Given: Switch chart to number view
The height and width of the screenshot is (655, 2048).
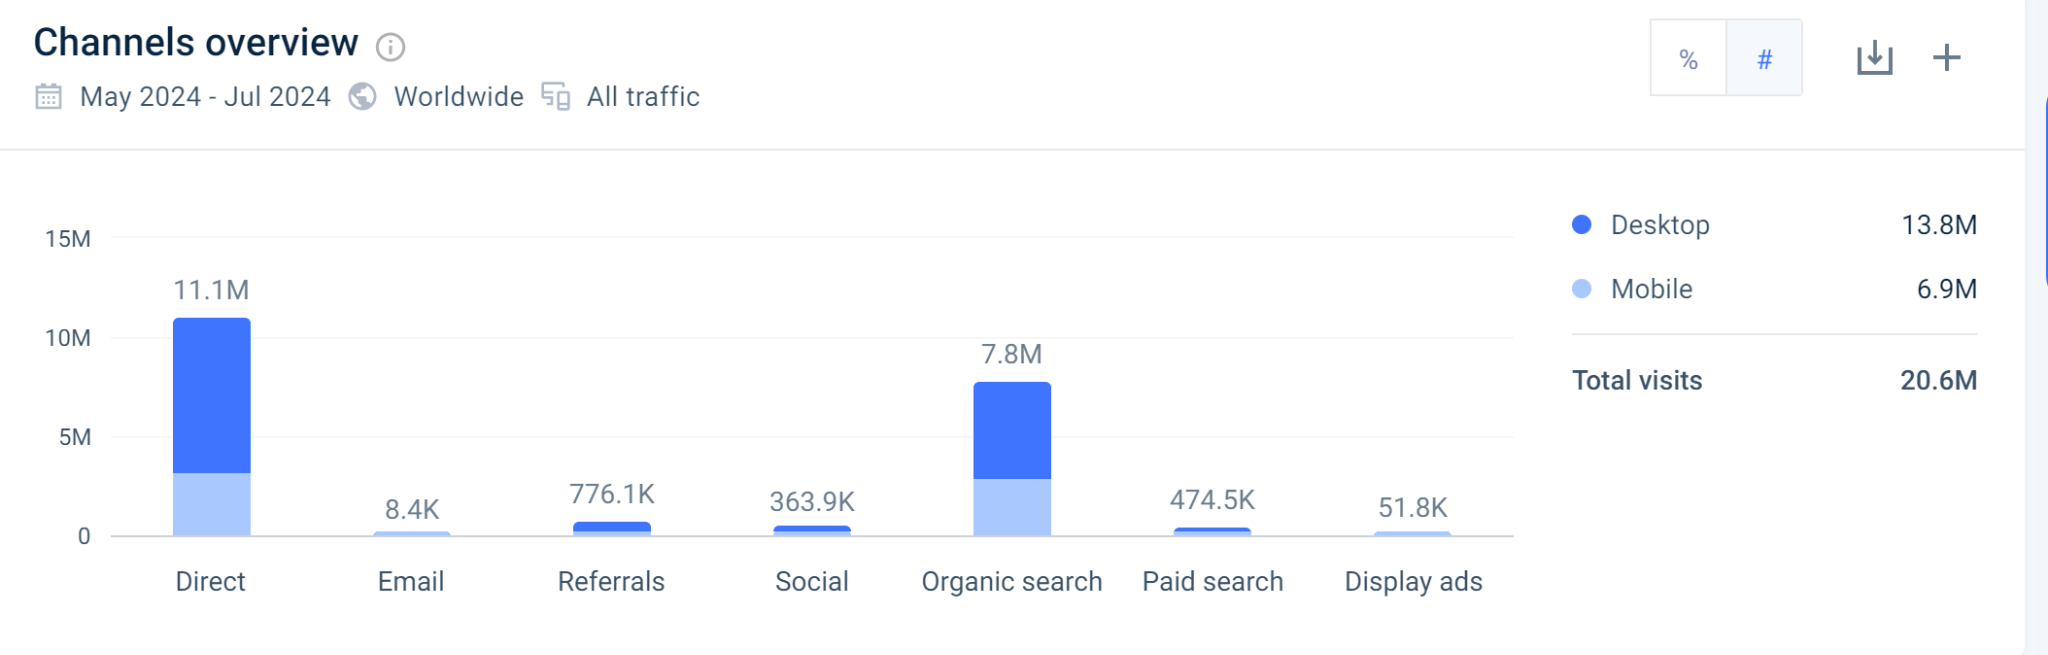Looking at the screenshot, I should point(1764,59).
